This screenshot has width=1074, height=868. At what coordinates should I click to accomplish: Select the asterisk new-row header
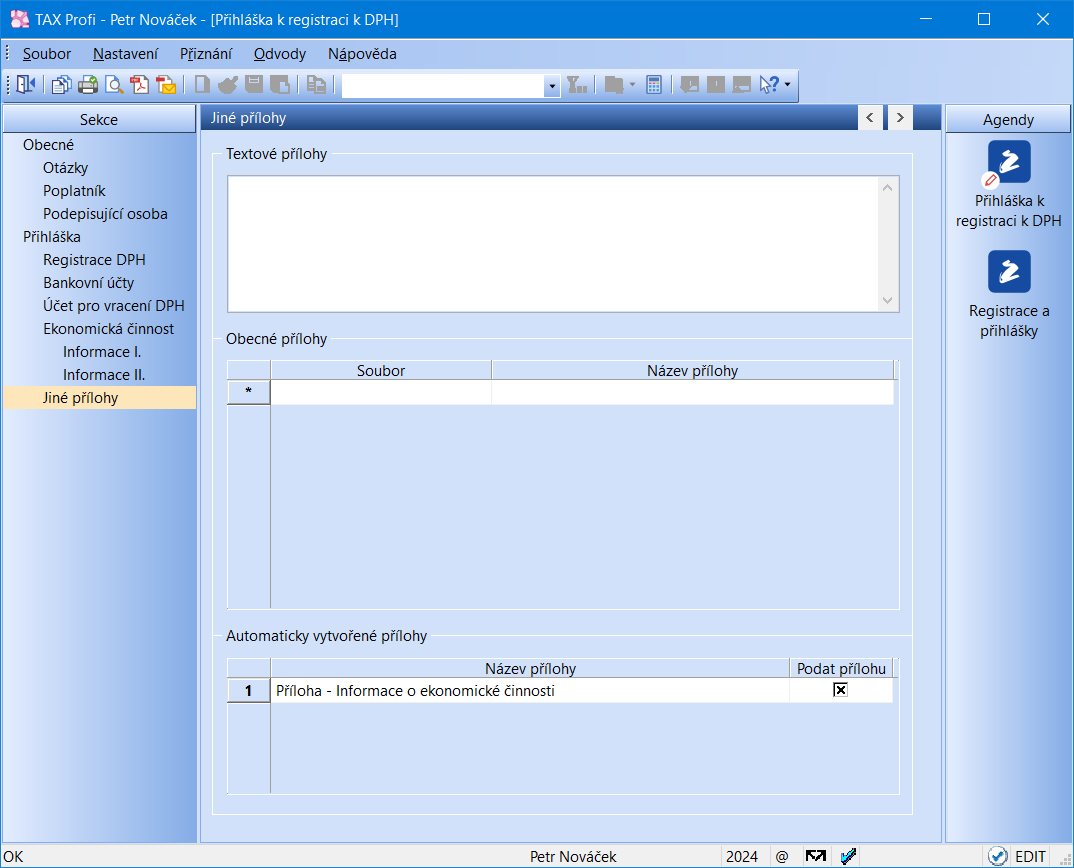[x=249, y=392]
